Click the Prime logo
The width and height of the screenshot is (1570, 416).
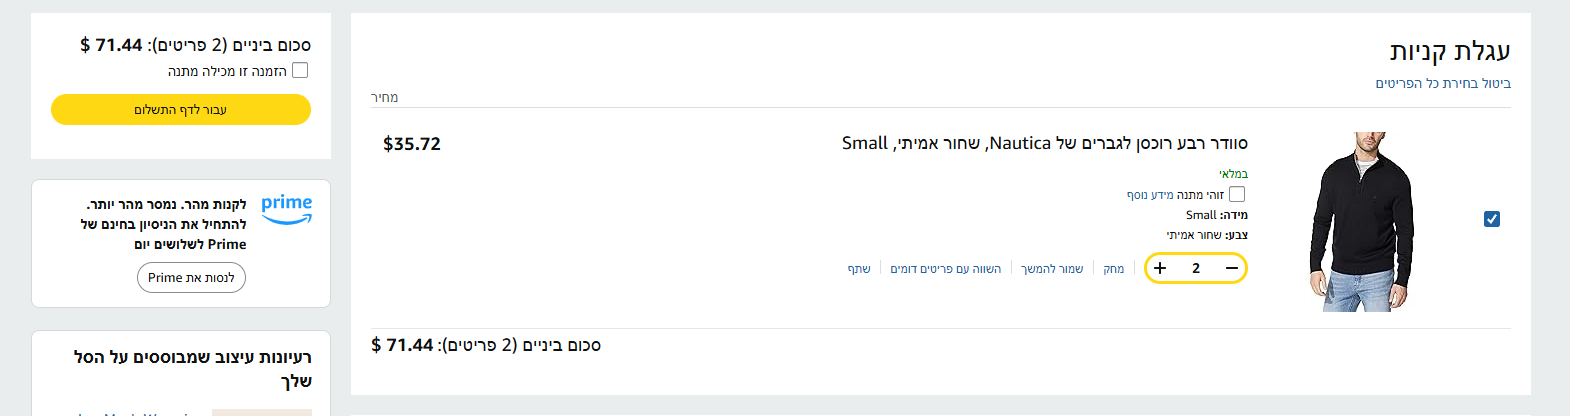coord(287,208)
